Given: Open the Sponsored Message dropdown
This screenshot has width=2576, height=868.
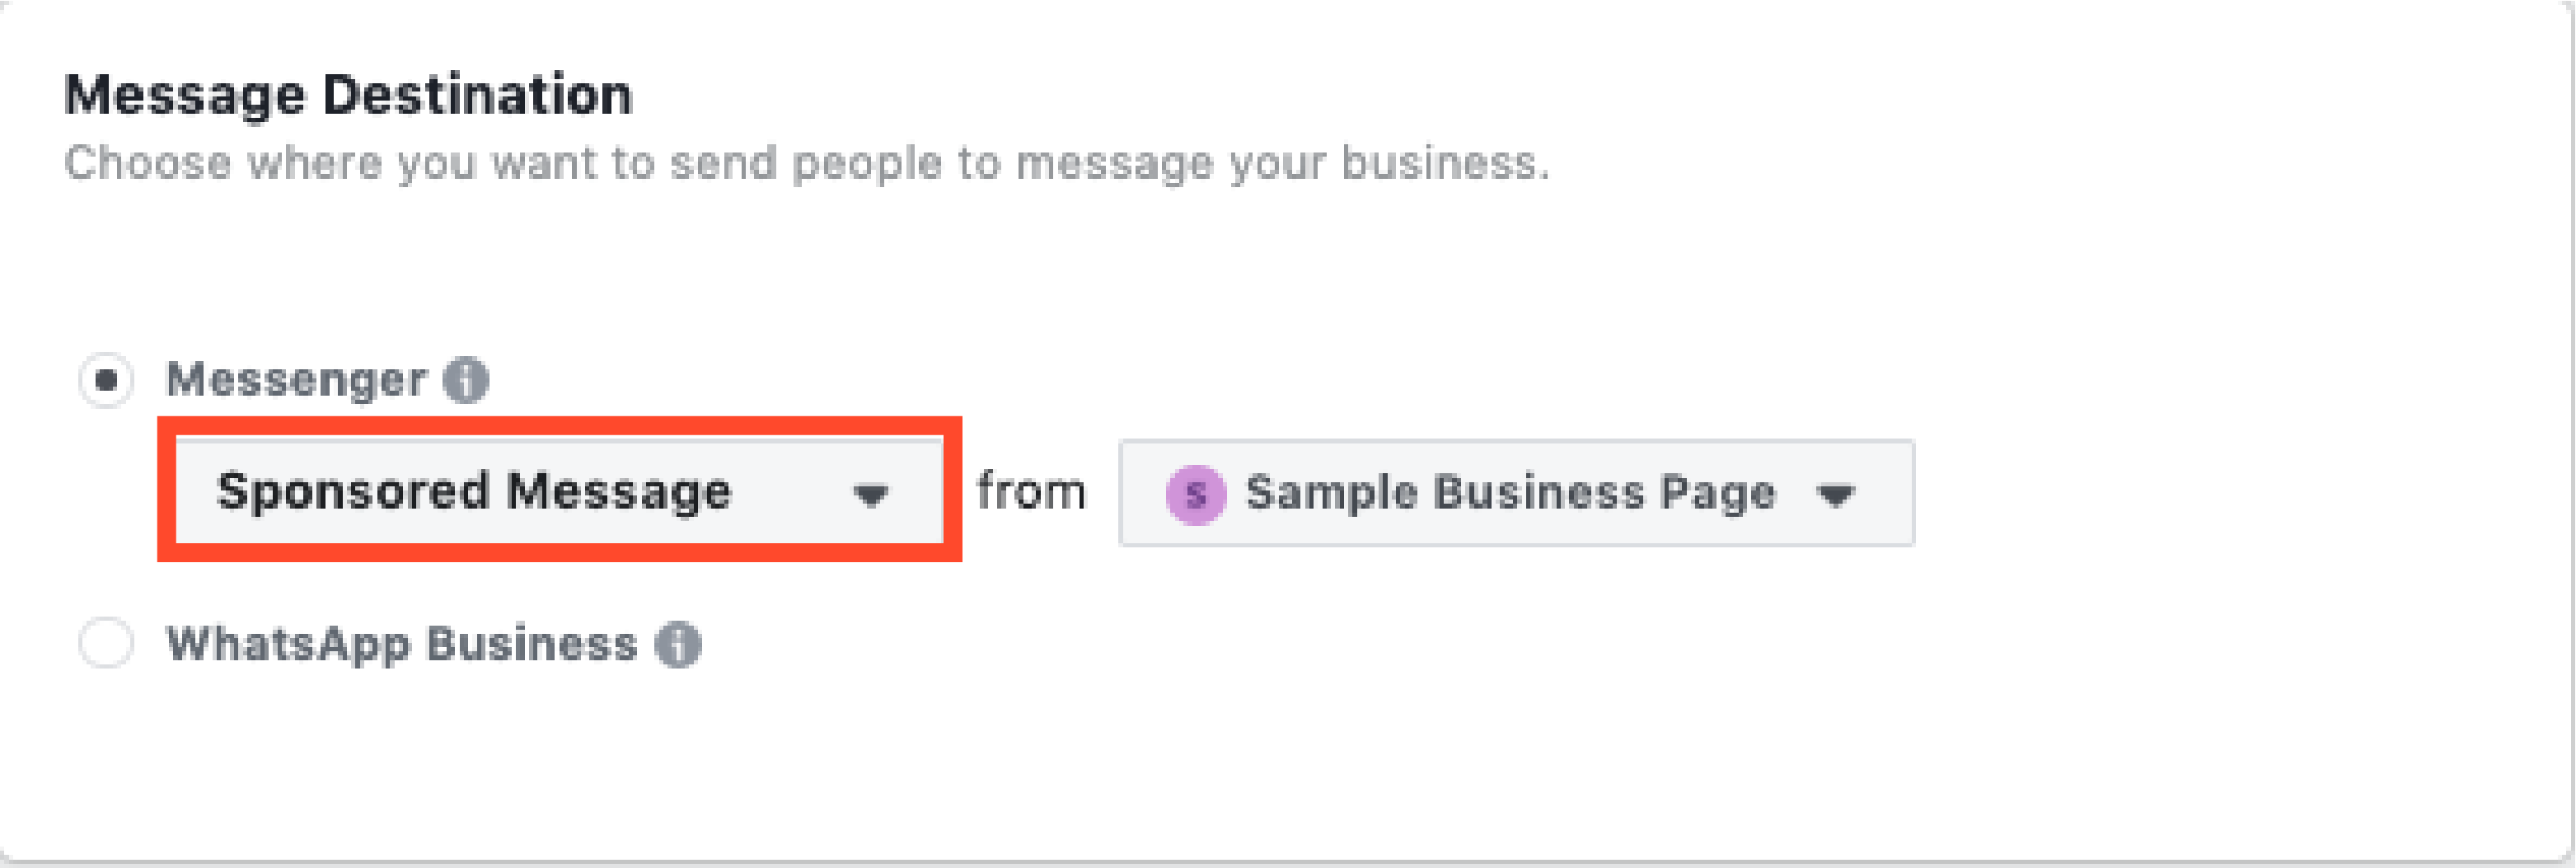Looking at the screenshot, I should coord(560,491).
